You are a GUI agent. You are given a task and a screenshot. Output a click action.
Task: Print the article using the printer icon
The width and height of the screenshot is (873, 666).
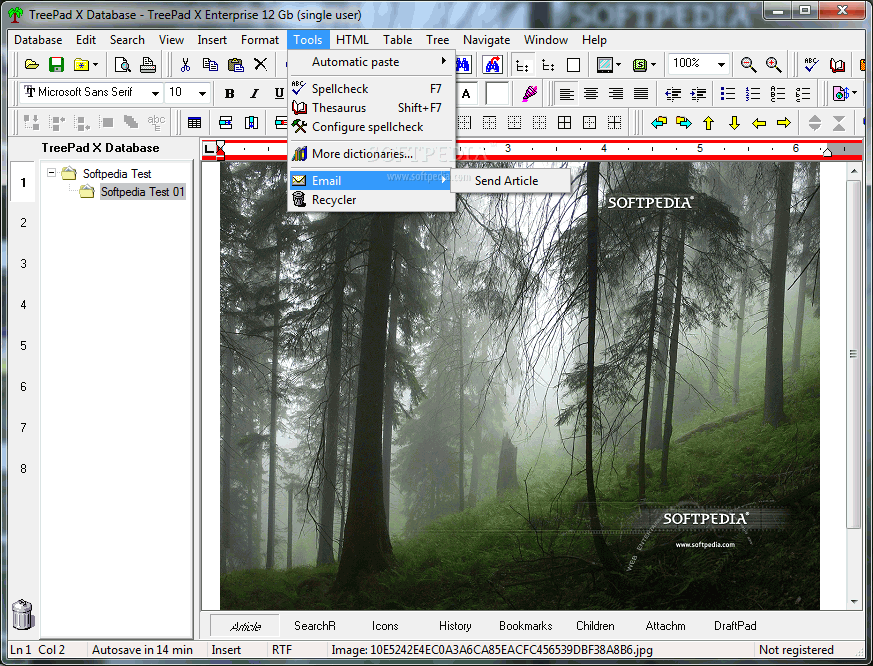(x=148, y=65)
